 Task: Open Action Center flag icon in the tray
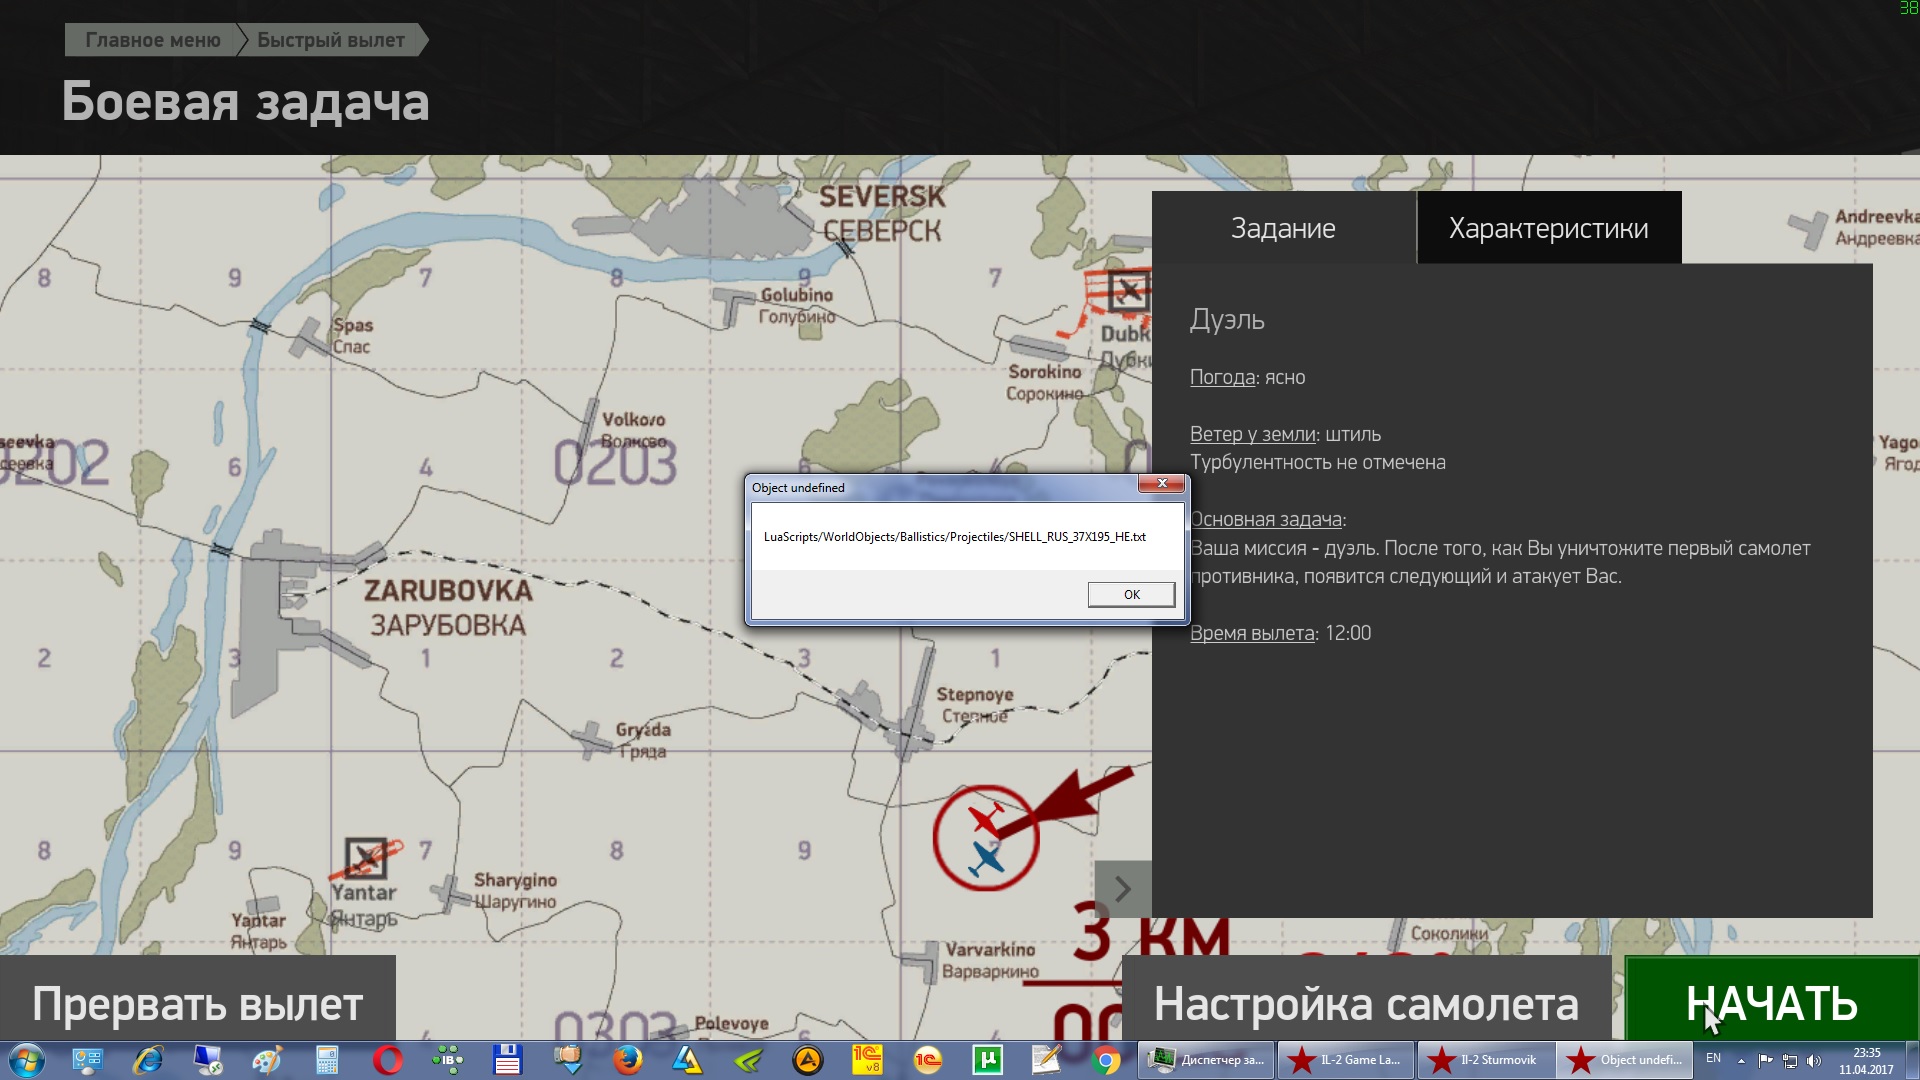[x=1765, y=1060]
